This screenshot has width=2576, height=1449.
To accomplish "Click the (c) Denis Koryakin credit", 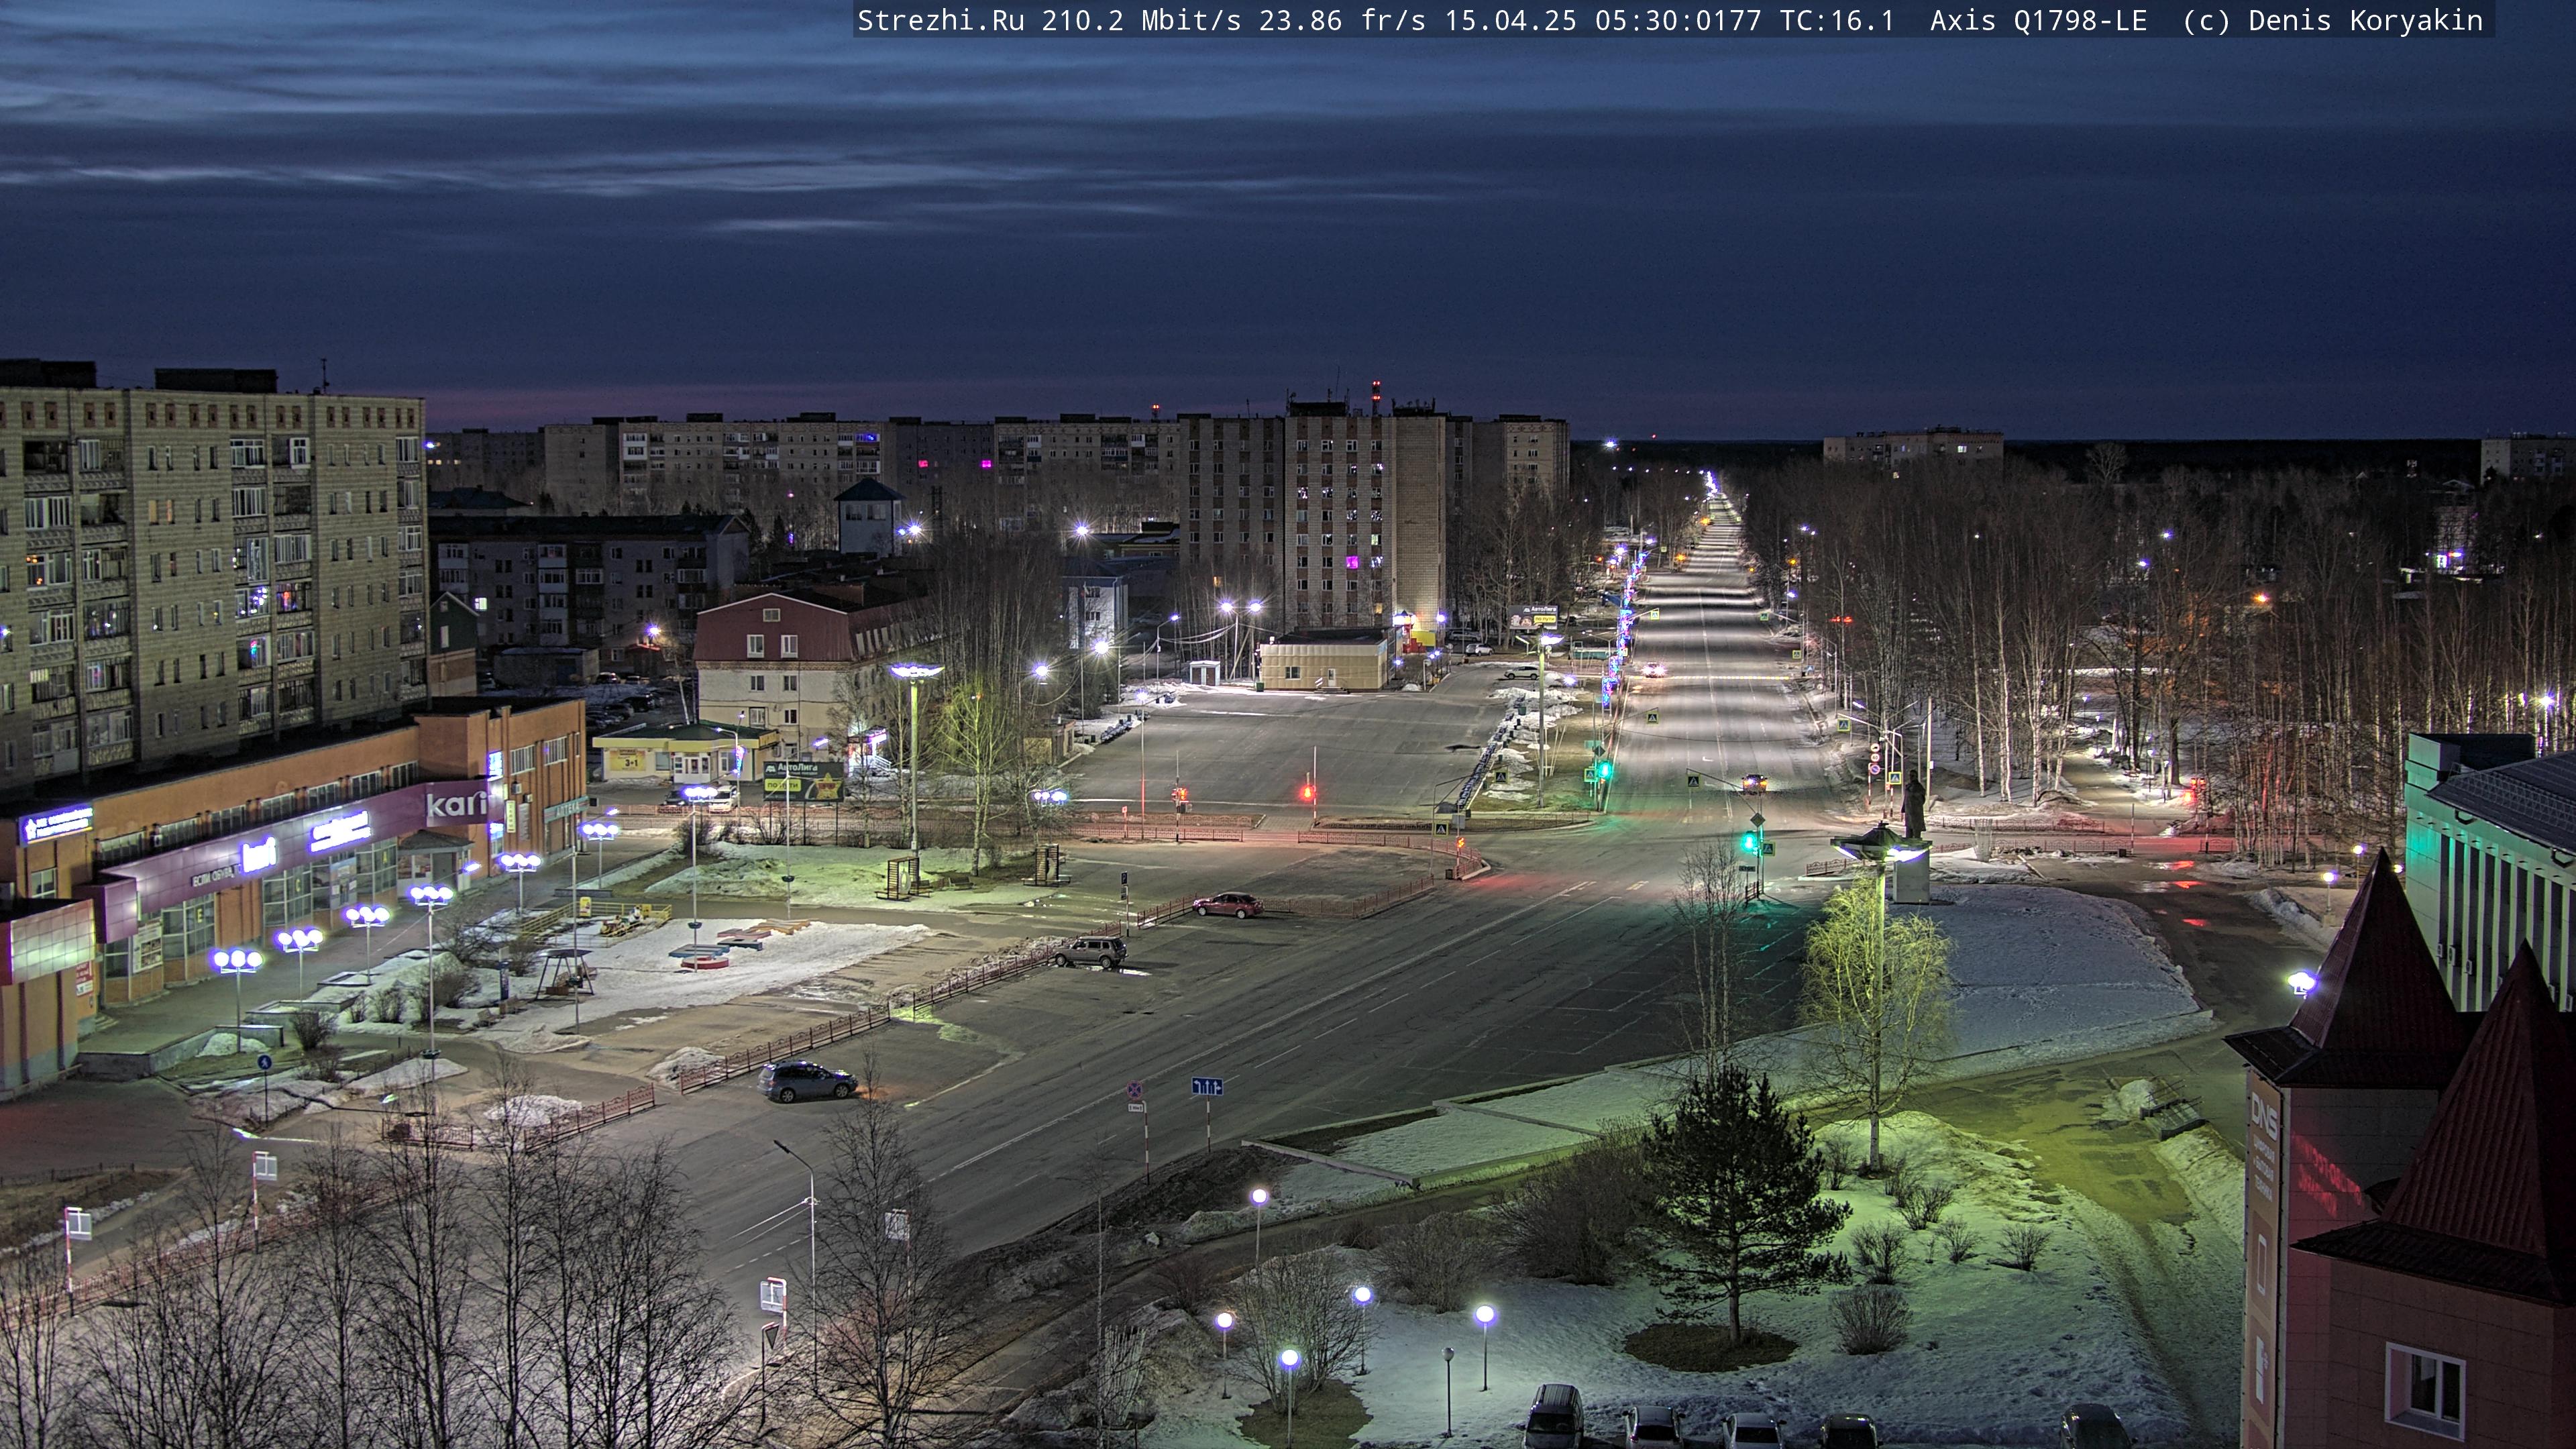I will (x=2332, y=21).
